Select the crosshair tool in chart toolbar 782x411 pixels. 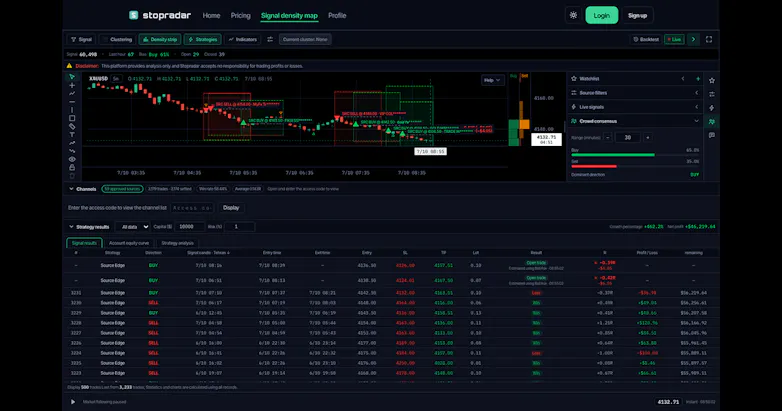pos(72,85)
